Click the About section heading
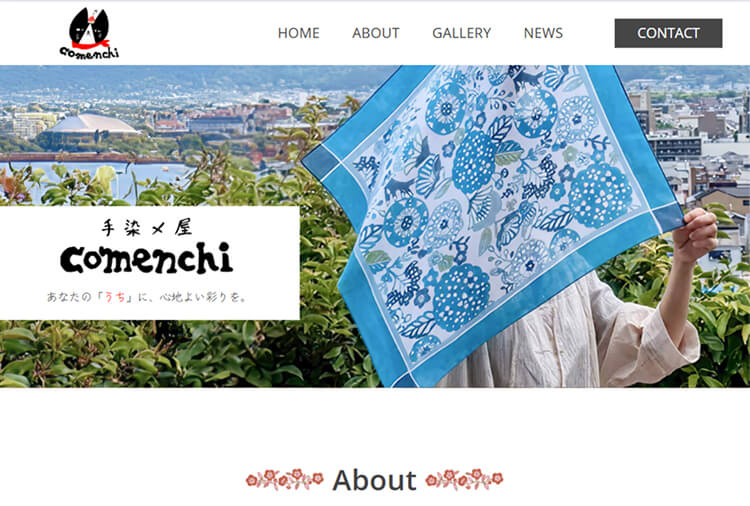This screenshot has width=750, height=506. 375,480
